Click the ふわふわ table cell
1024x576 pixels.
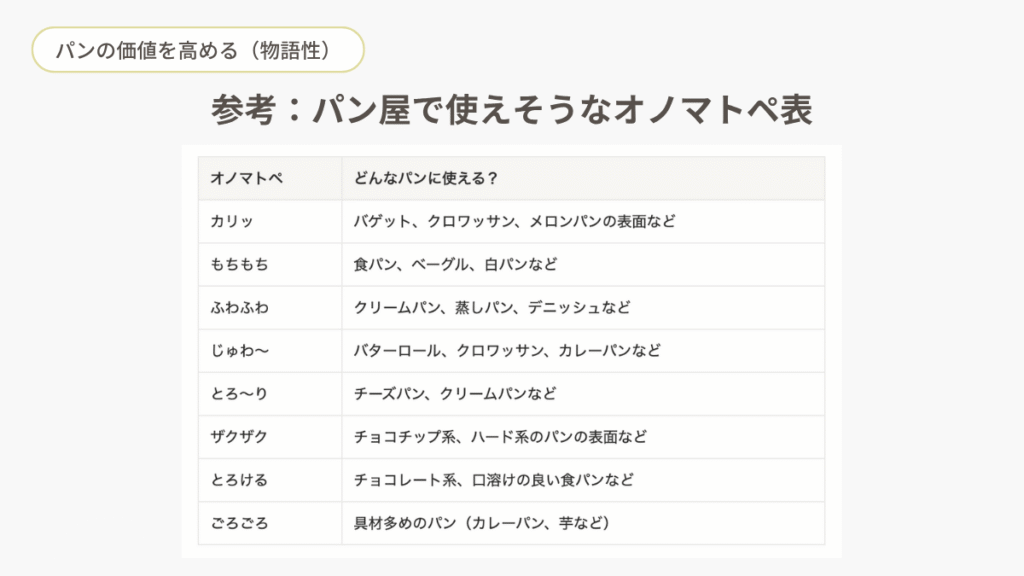pyautogui.click(x=240, y=307)
